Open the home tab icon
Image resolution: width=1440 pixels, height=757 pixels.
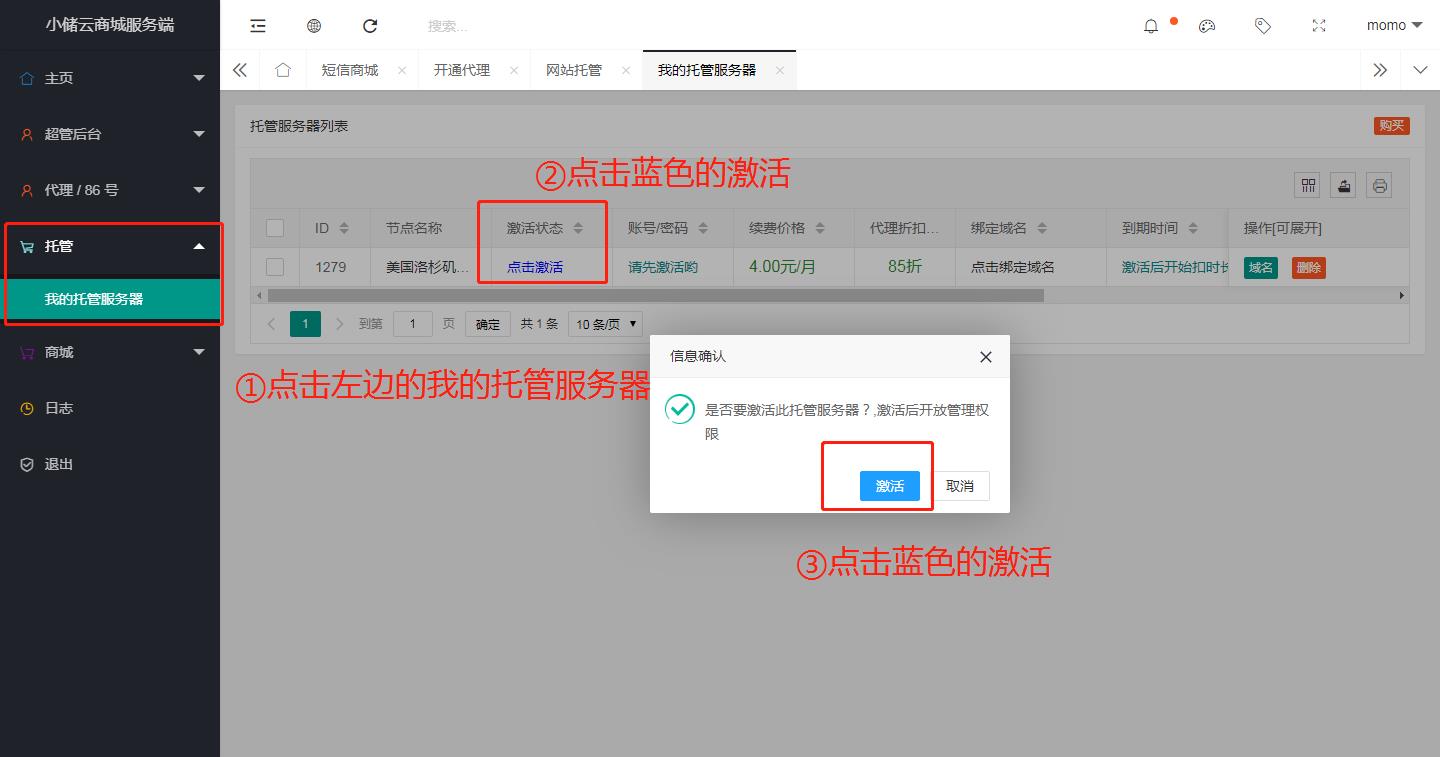283,70
